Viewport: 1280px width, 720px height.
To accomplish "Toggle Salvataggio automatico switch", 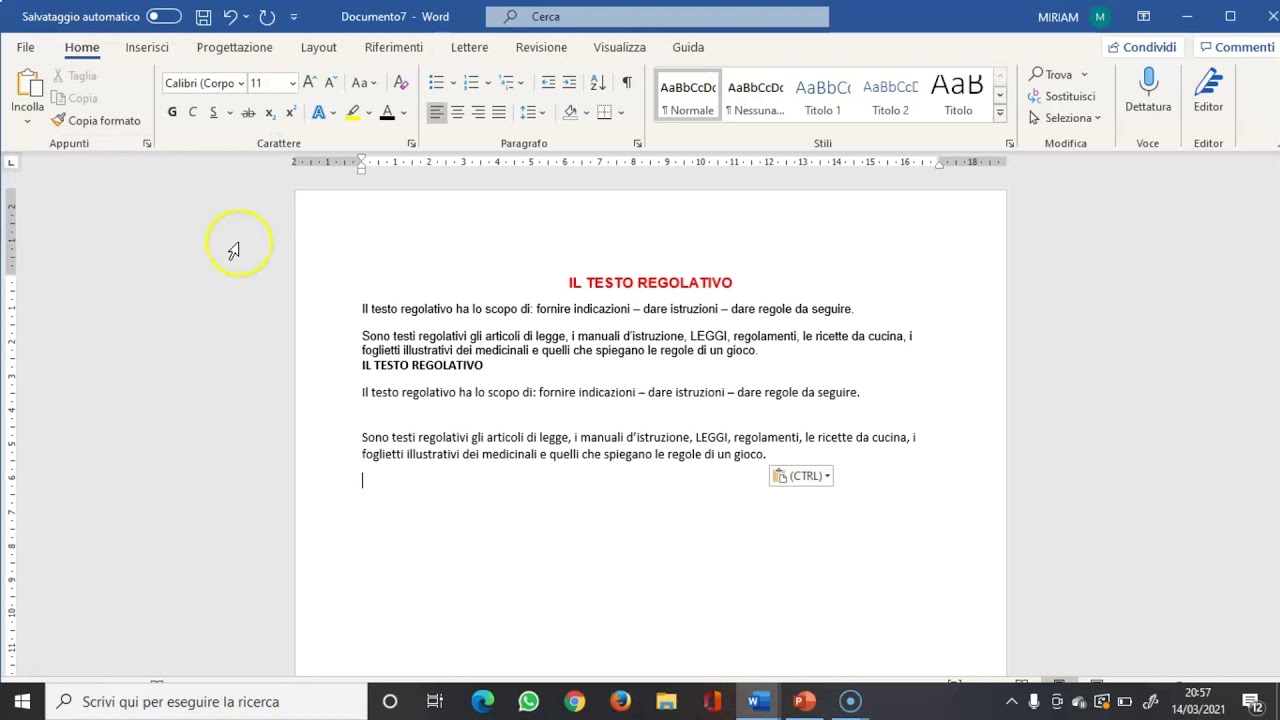I will click(x=164, y=17).
